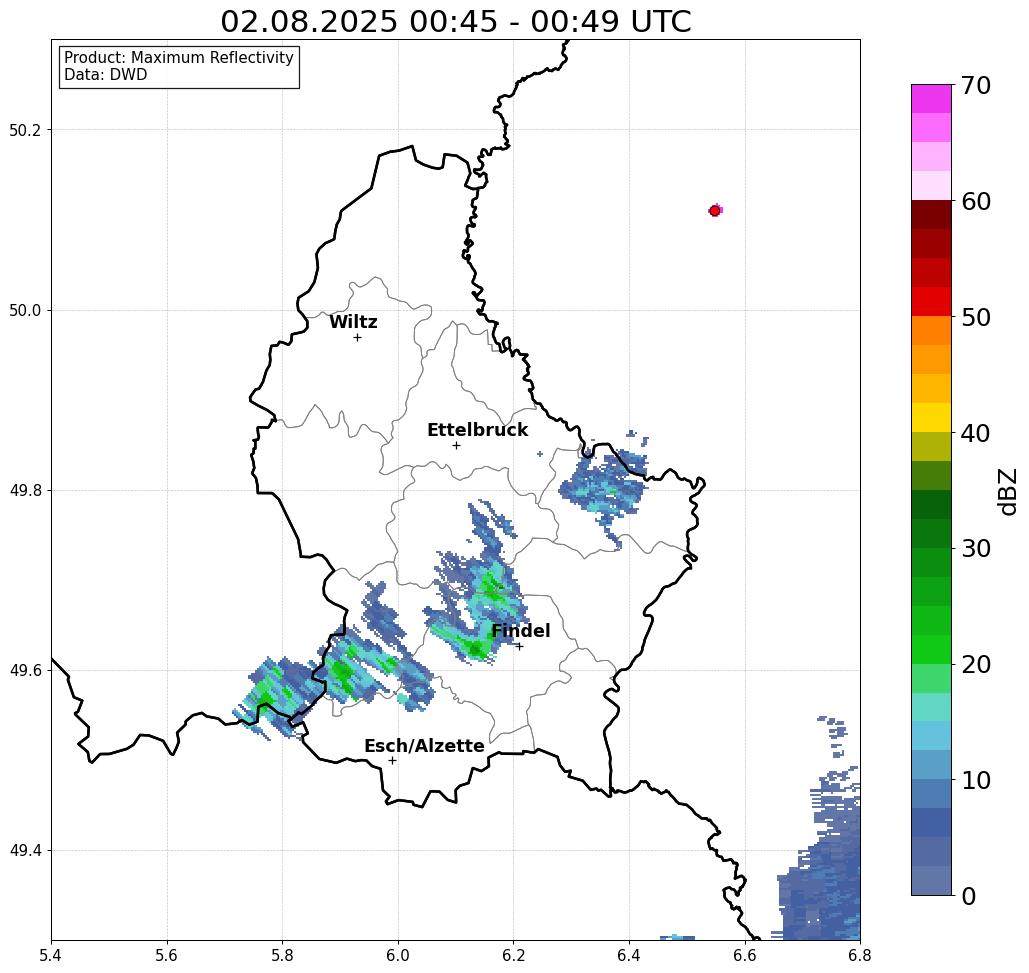Click the colorbar tick label 30
This screenshot has width=1029, height=973.
point(976,548)
